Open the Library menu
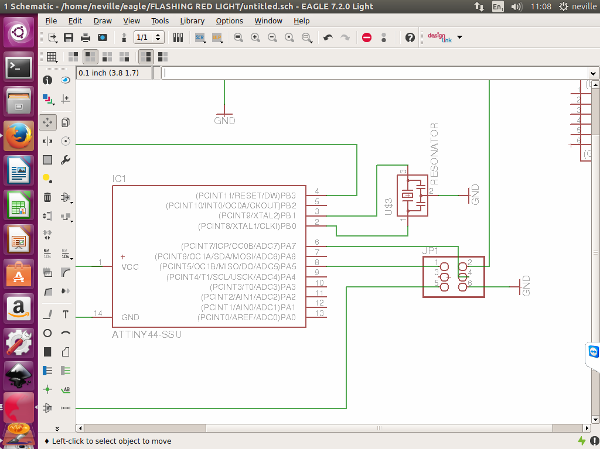This screenshot has width=600, height=449. pos(192,20)
